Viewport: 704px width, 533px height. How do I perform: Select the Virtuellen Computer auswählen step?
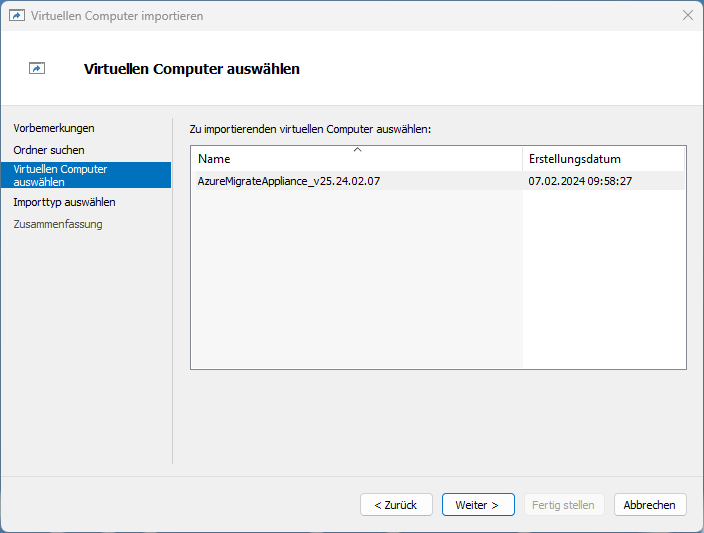pos(86,175)
